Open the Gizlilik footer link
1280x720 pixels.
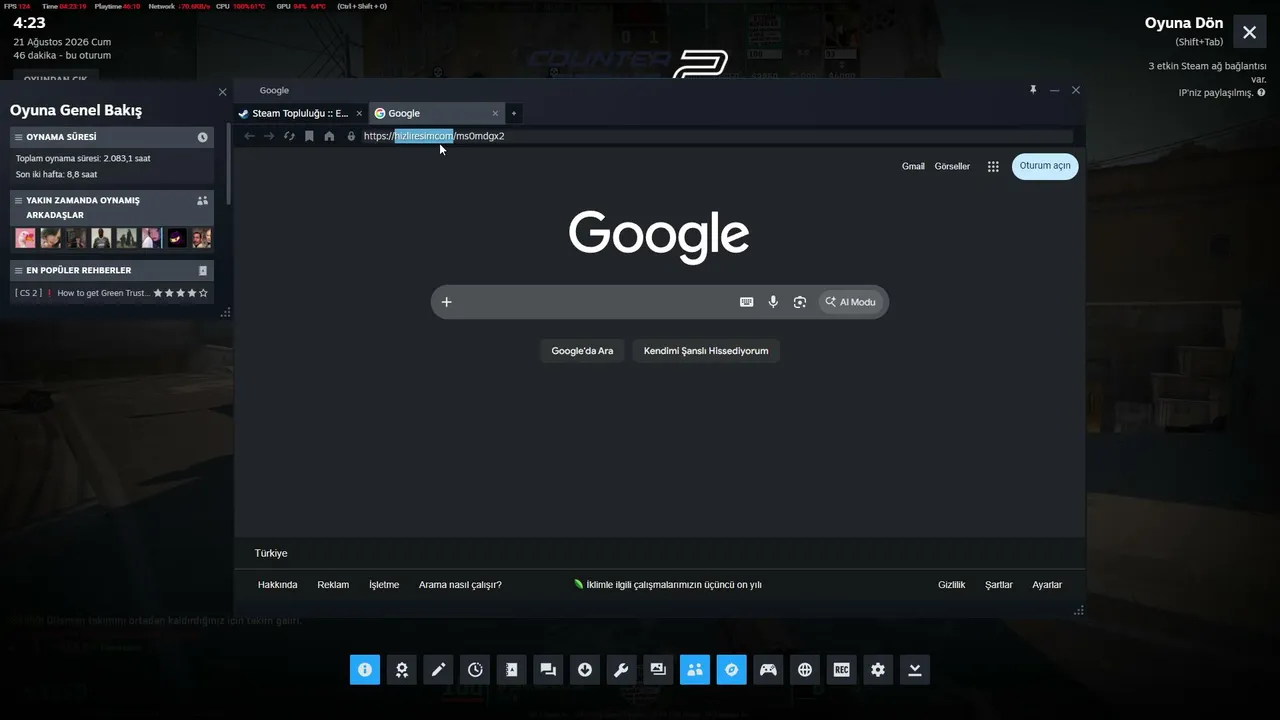(x=952, y=585)
